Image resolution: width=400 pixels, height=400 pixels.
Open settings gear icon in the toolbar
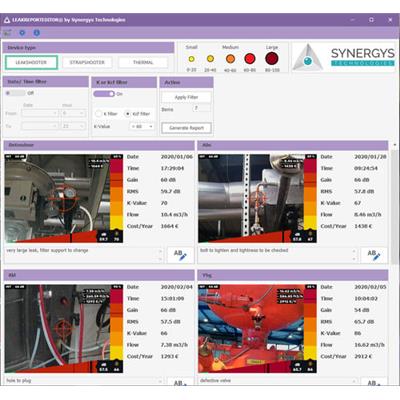coord(22,33)
